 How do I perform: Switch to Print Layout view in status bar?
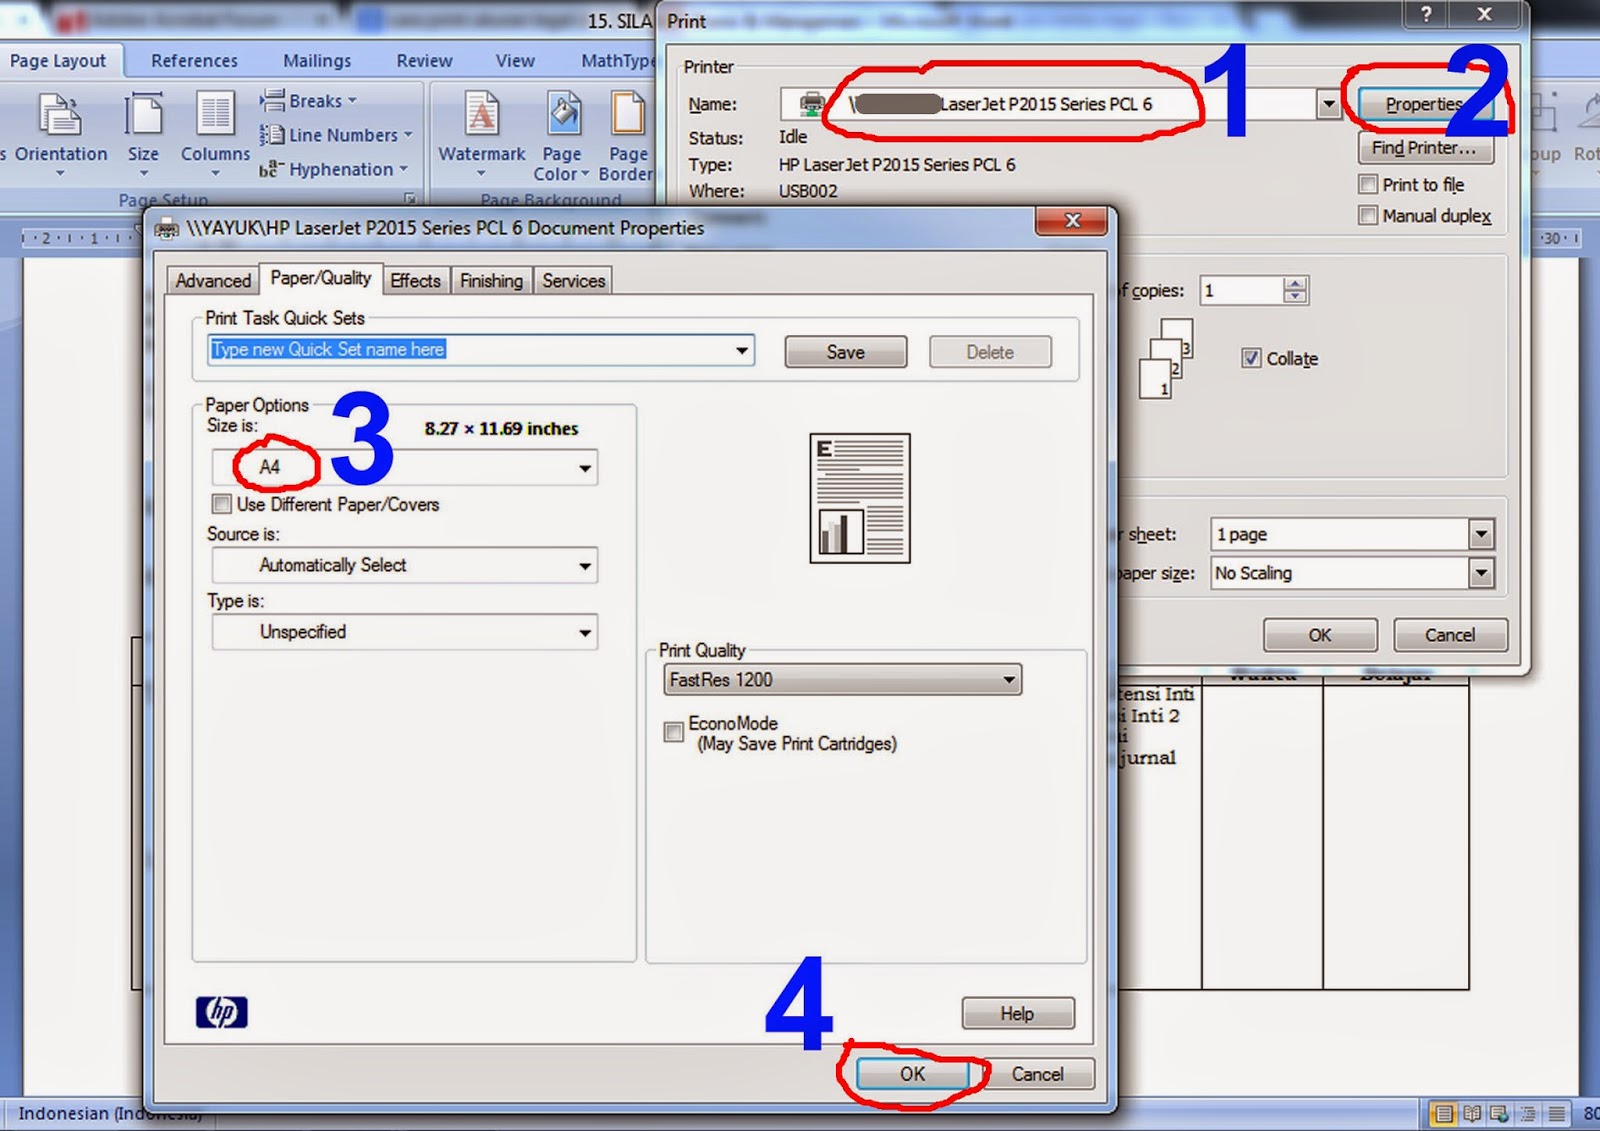pos(1443,1113)
